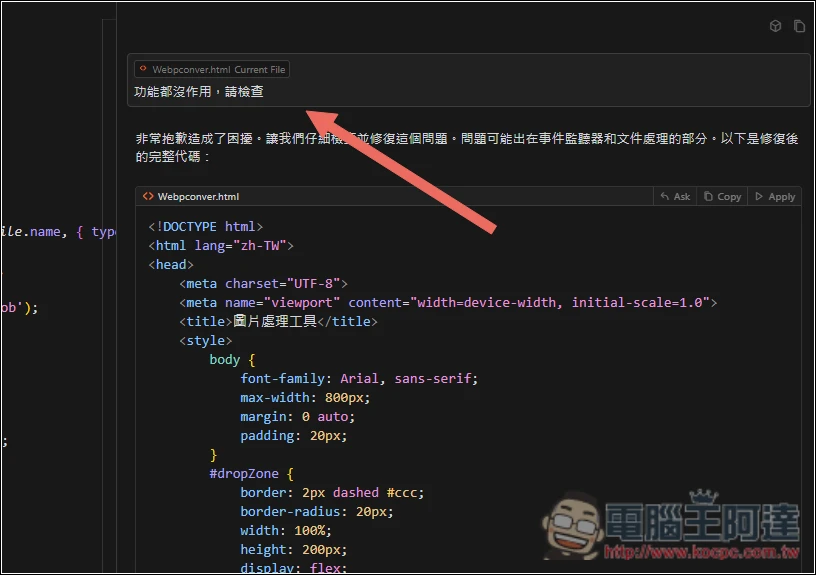Image resolution: width=816 pixels, height=575 pixels.
Task: Click the code brackets icon beside Webpconver.html
Action: point(148,196)
